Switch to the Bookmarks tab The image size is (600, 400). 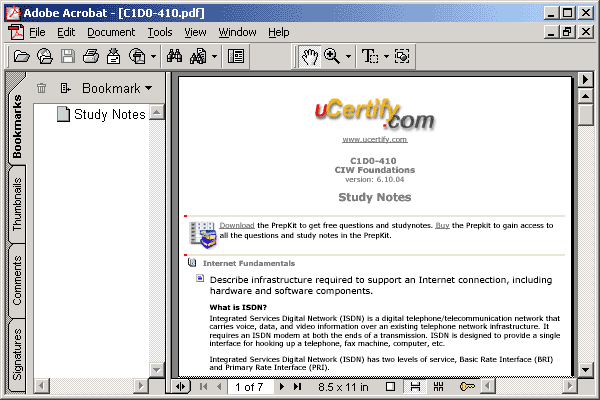pos(17,126)
